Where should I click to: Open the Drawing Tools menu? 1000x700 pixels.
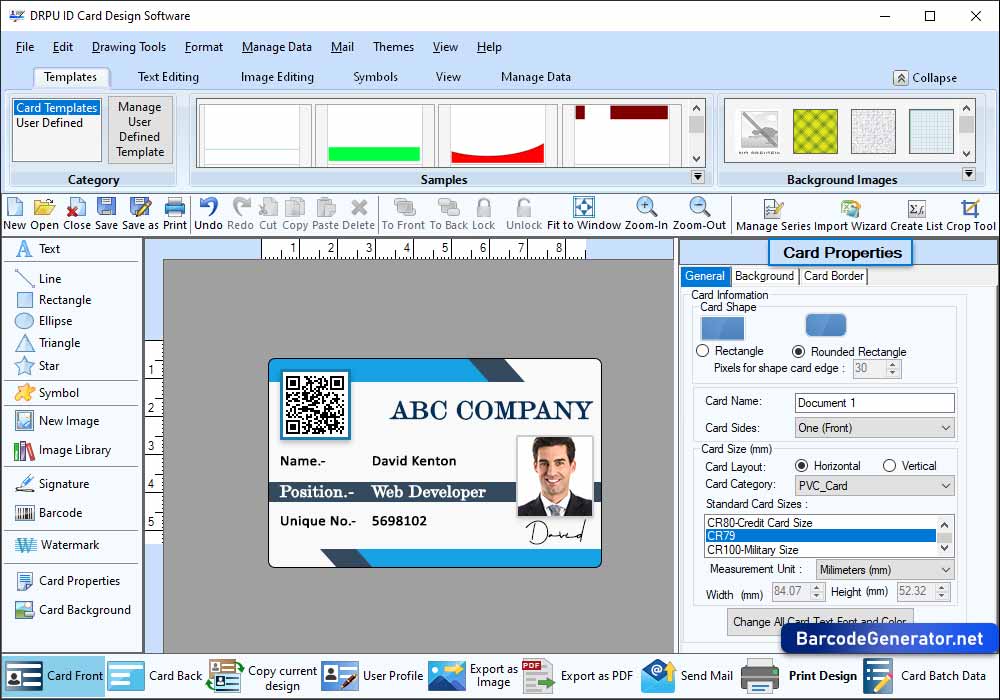click(x=129, y=47)
